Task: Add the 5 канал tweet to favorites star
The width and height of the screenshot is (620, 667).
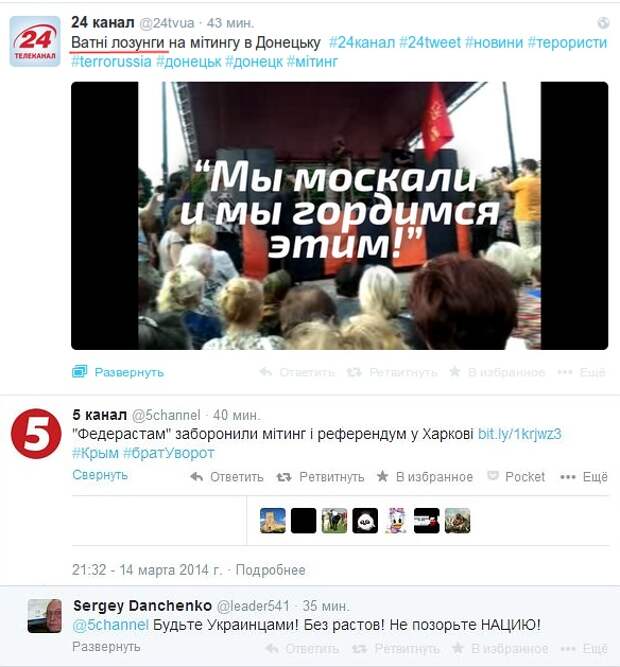Action: click(425, 477)
